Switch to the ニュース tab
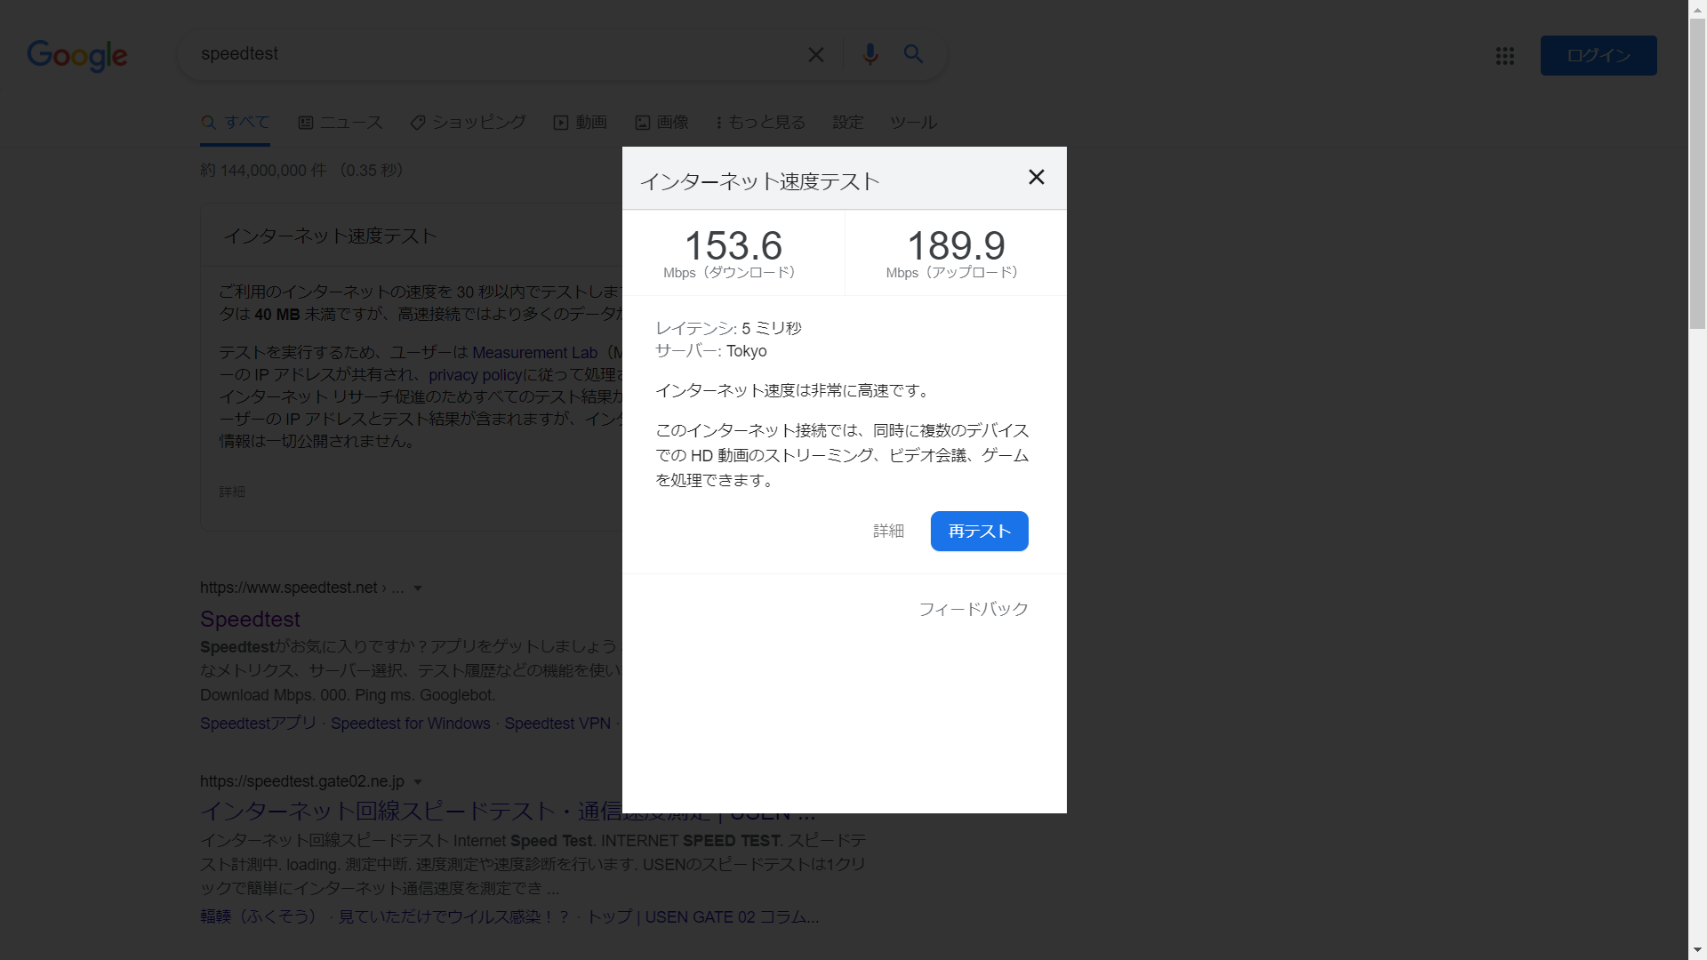This screenshot has height=960, width=1707. click(x=340, y=122)
